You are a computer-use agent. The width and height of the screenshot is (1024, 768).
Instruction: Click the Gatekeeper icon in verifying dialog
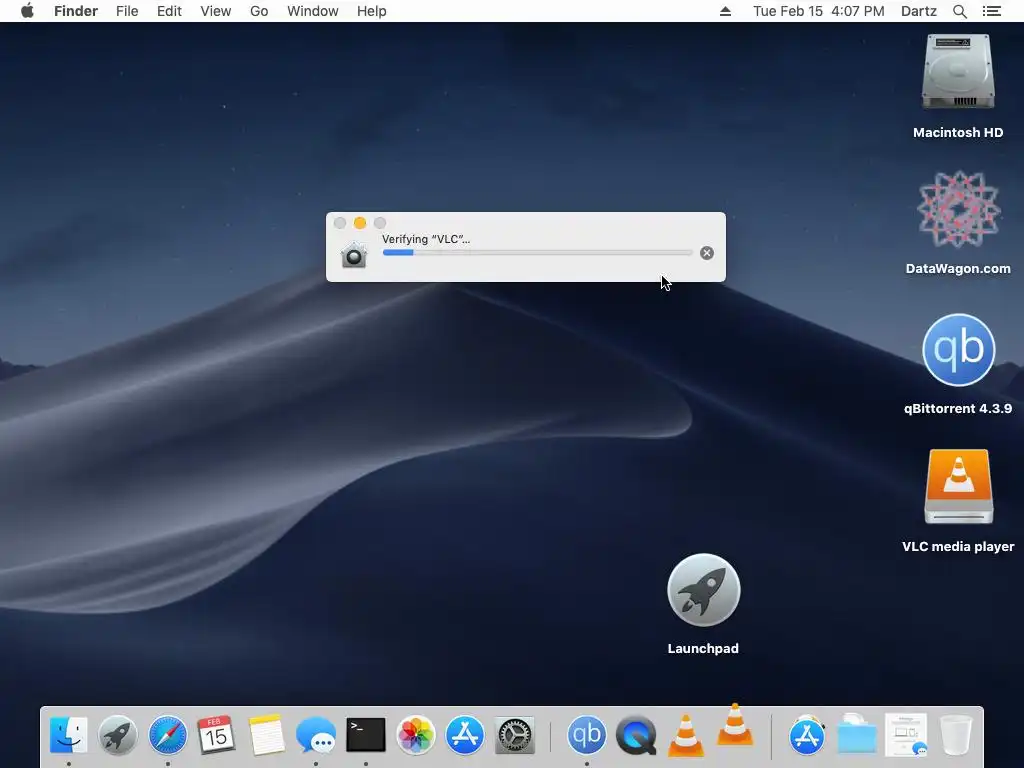pos(354,255)
